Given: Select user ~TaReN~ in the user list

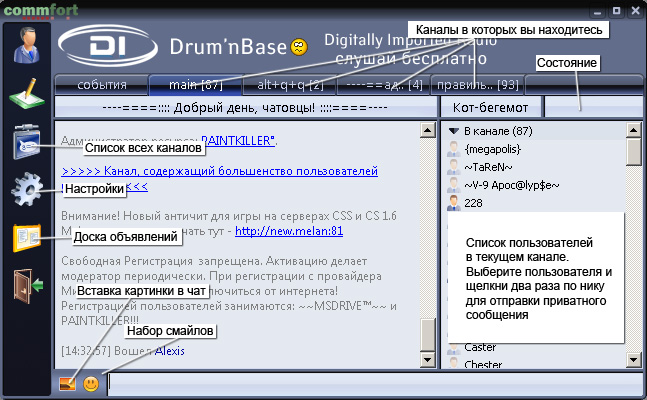Looking at the screenshot, I should point(488,167).
